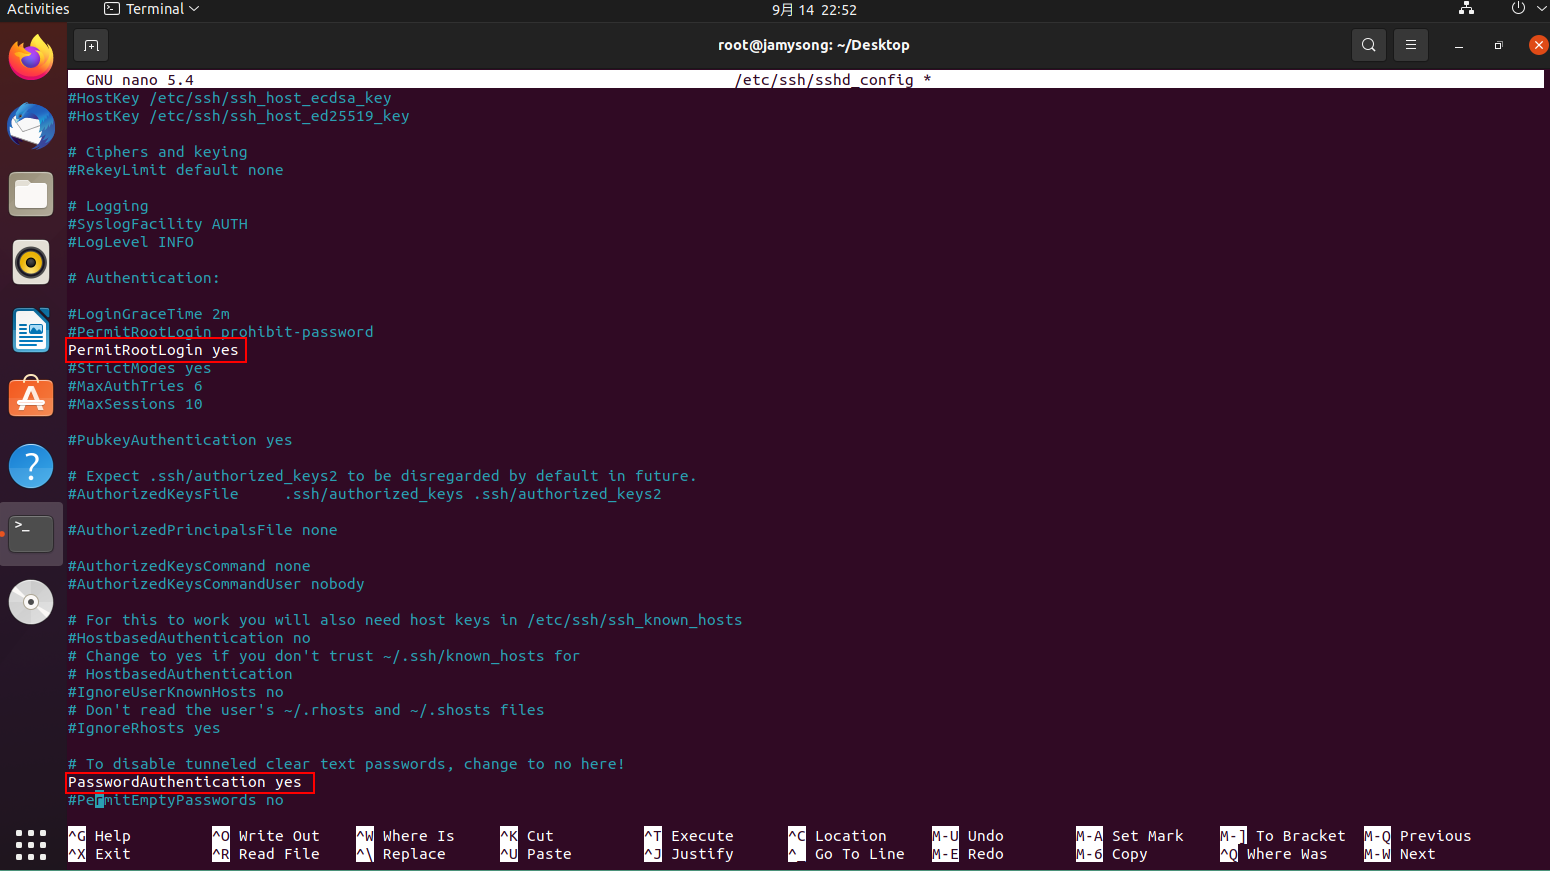1550x874 pixels.
Task: Click the '#IgnoreRhosts yes' line
Action: tap(144, 728)
